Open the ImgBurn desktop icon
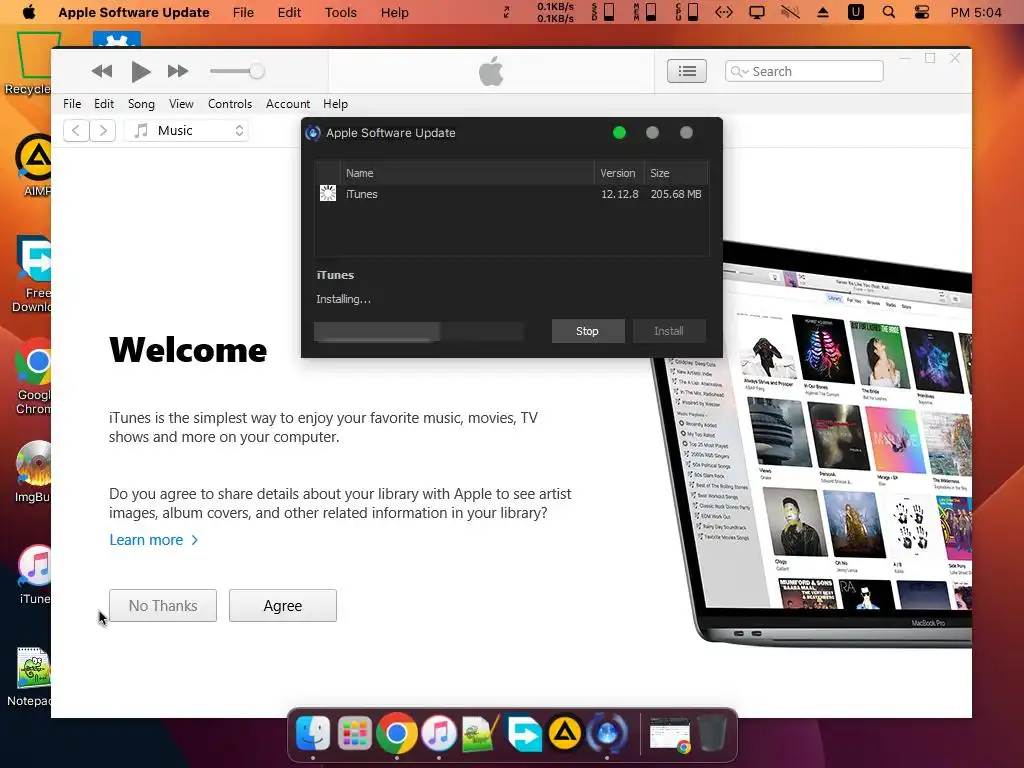 33,472
